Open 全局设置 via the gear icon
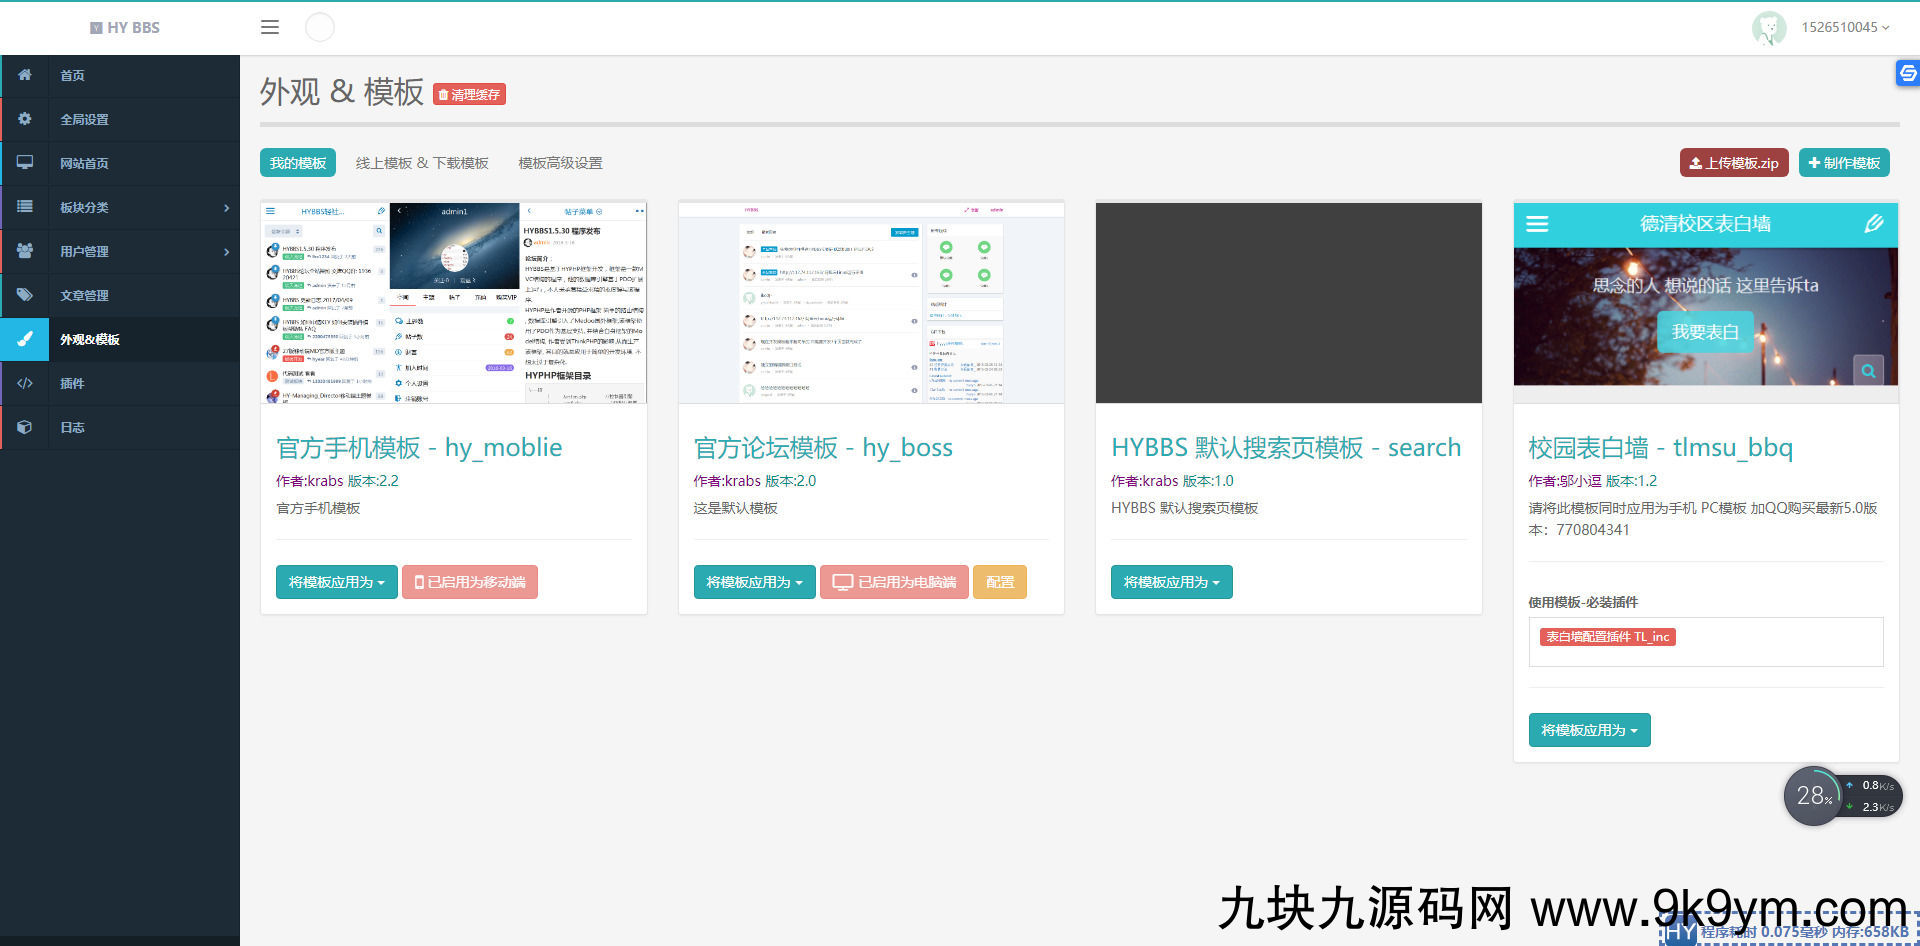The height and width of the screenshot is (946, 1920). tap(24, 119)
